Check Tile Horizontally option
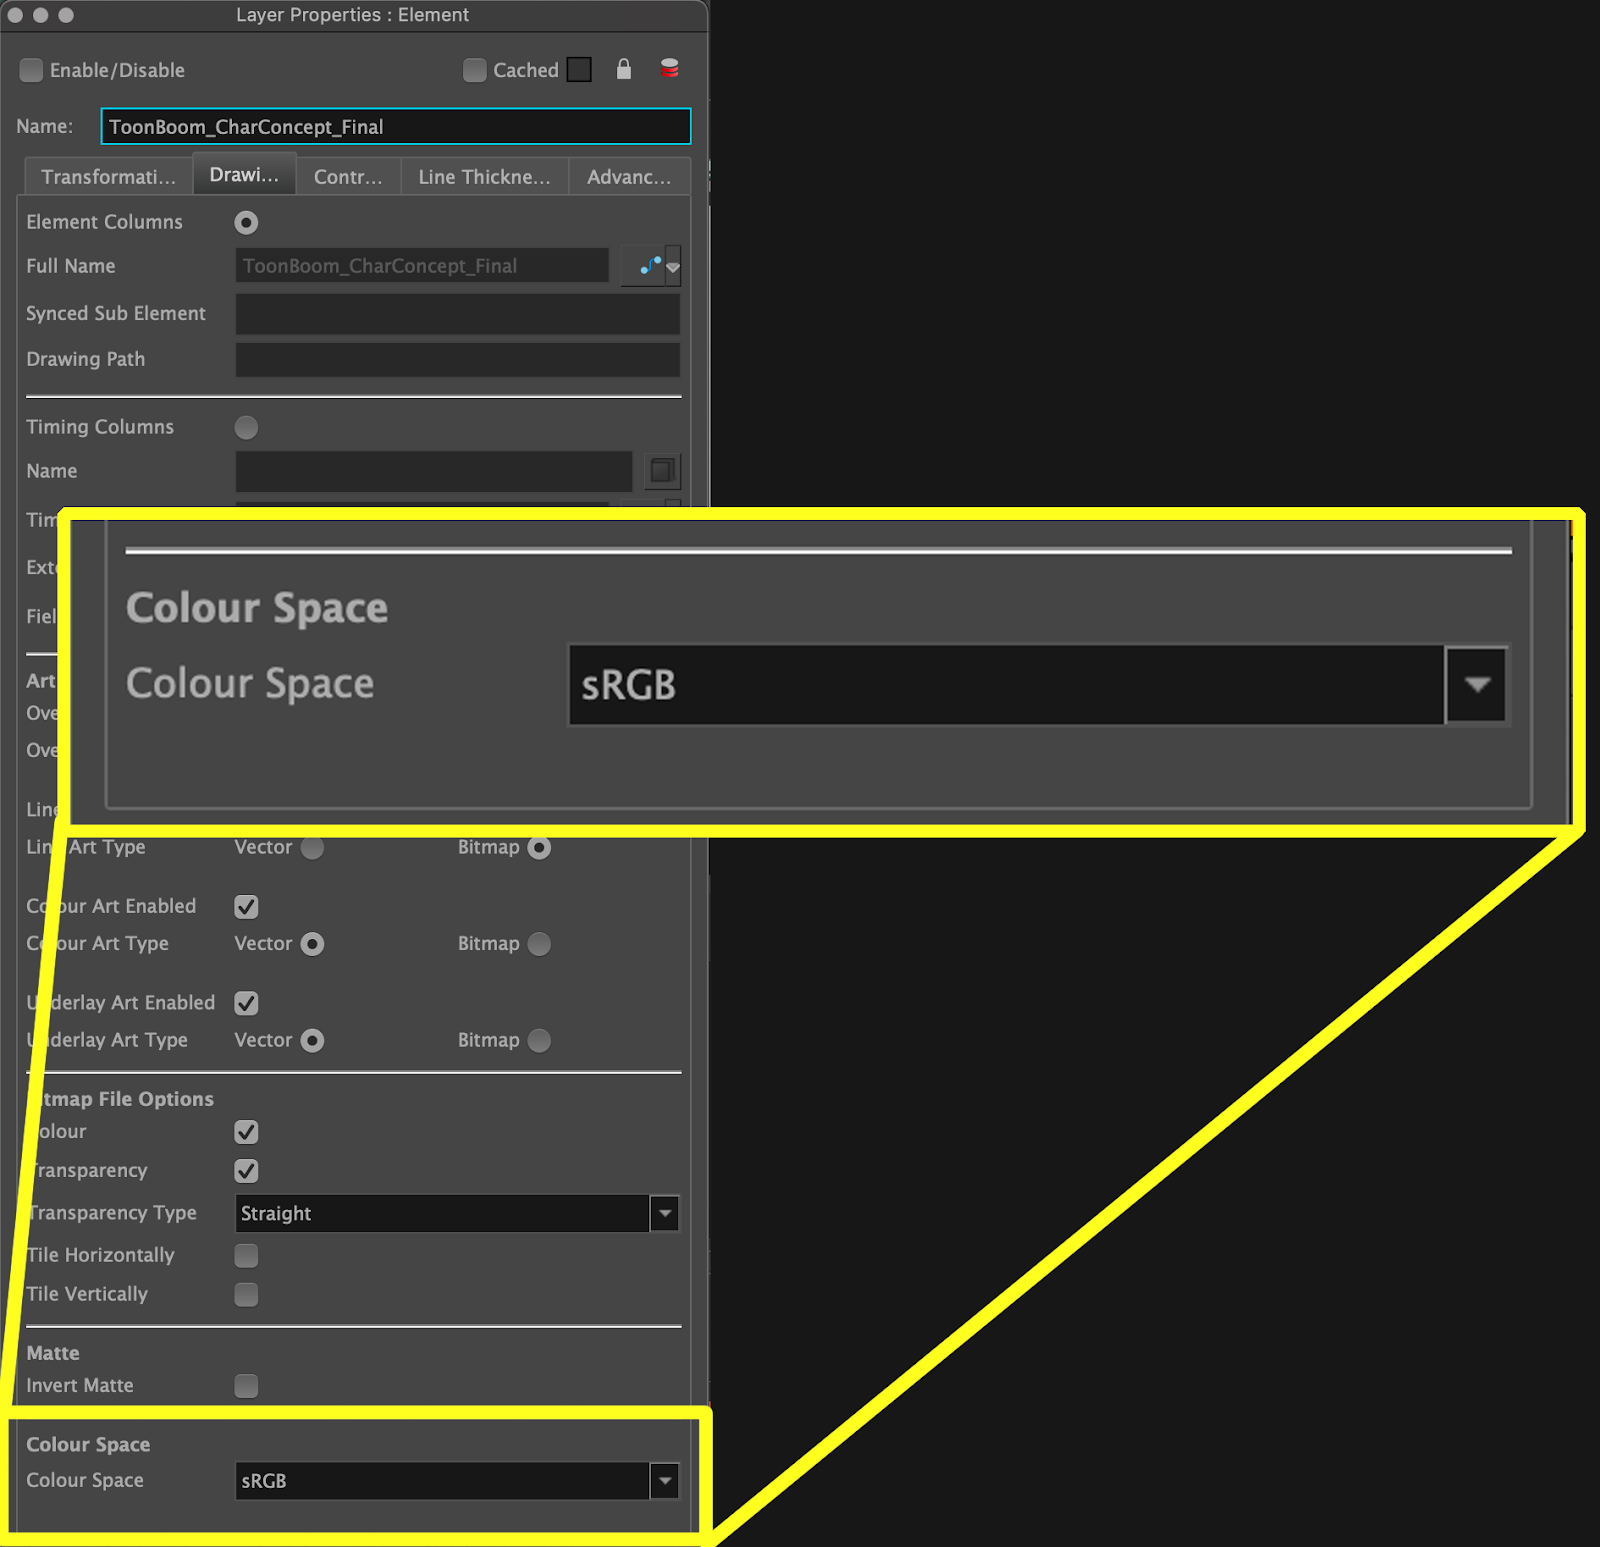This screenshot has height=1547, width=1600. 246,1256
